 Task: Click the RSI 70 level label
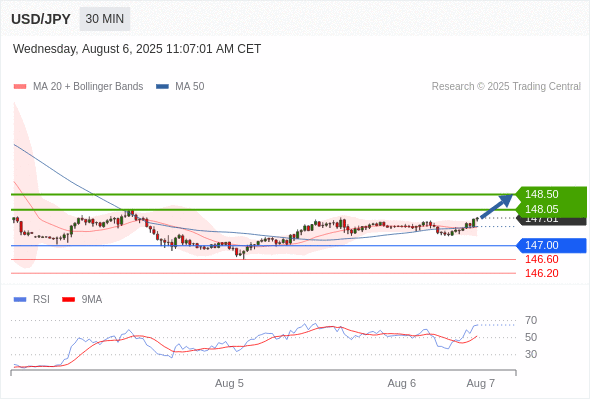click(531, 321)
